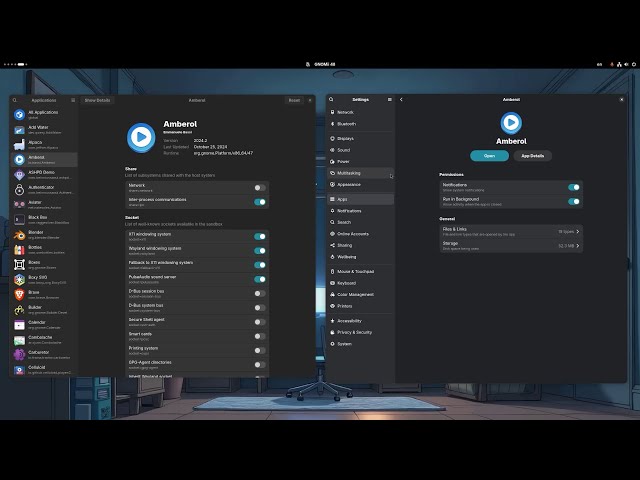Open the system power menu in top bar

coord(634,64)
